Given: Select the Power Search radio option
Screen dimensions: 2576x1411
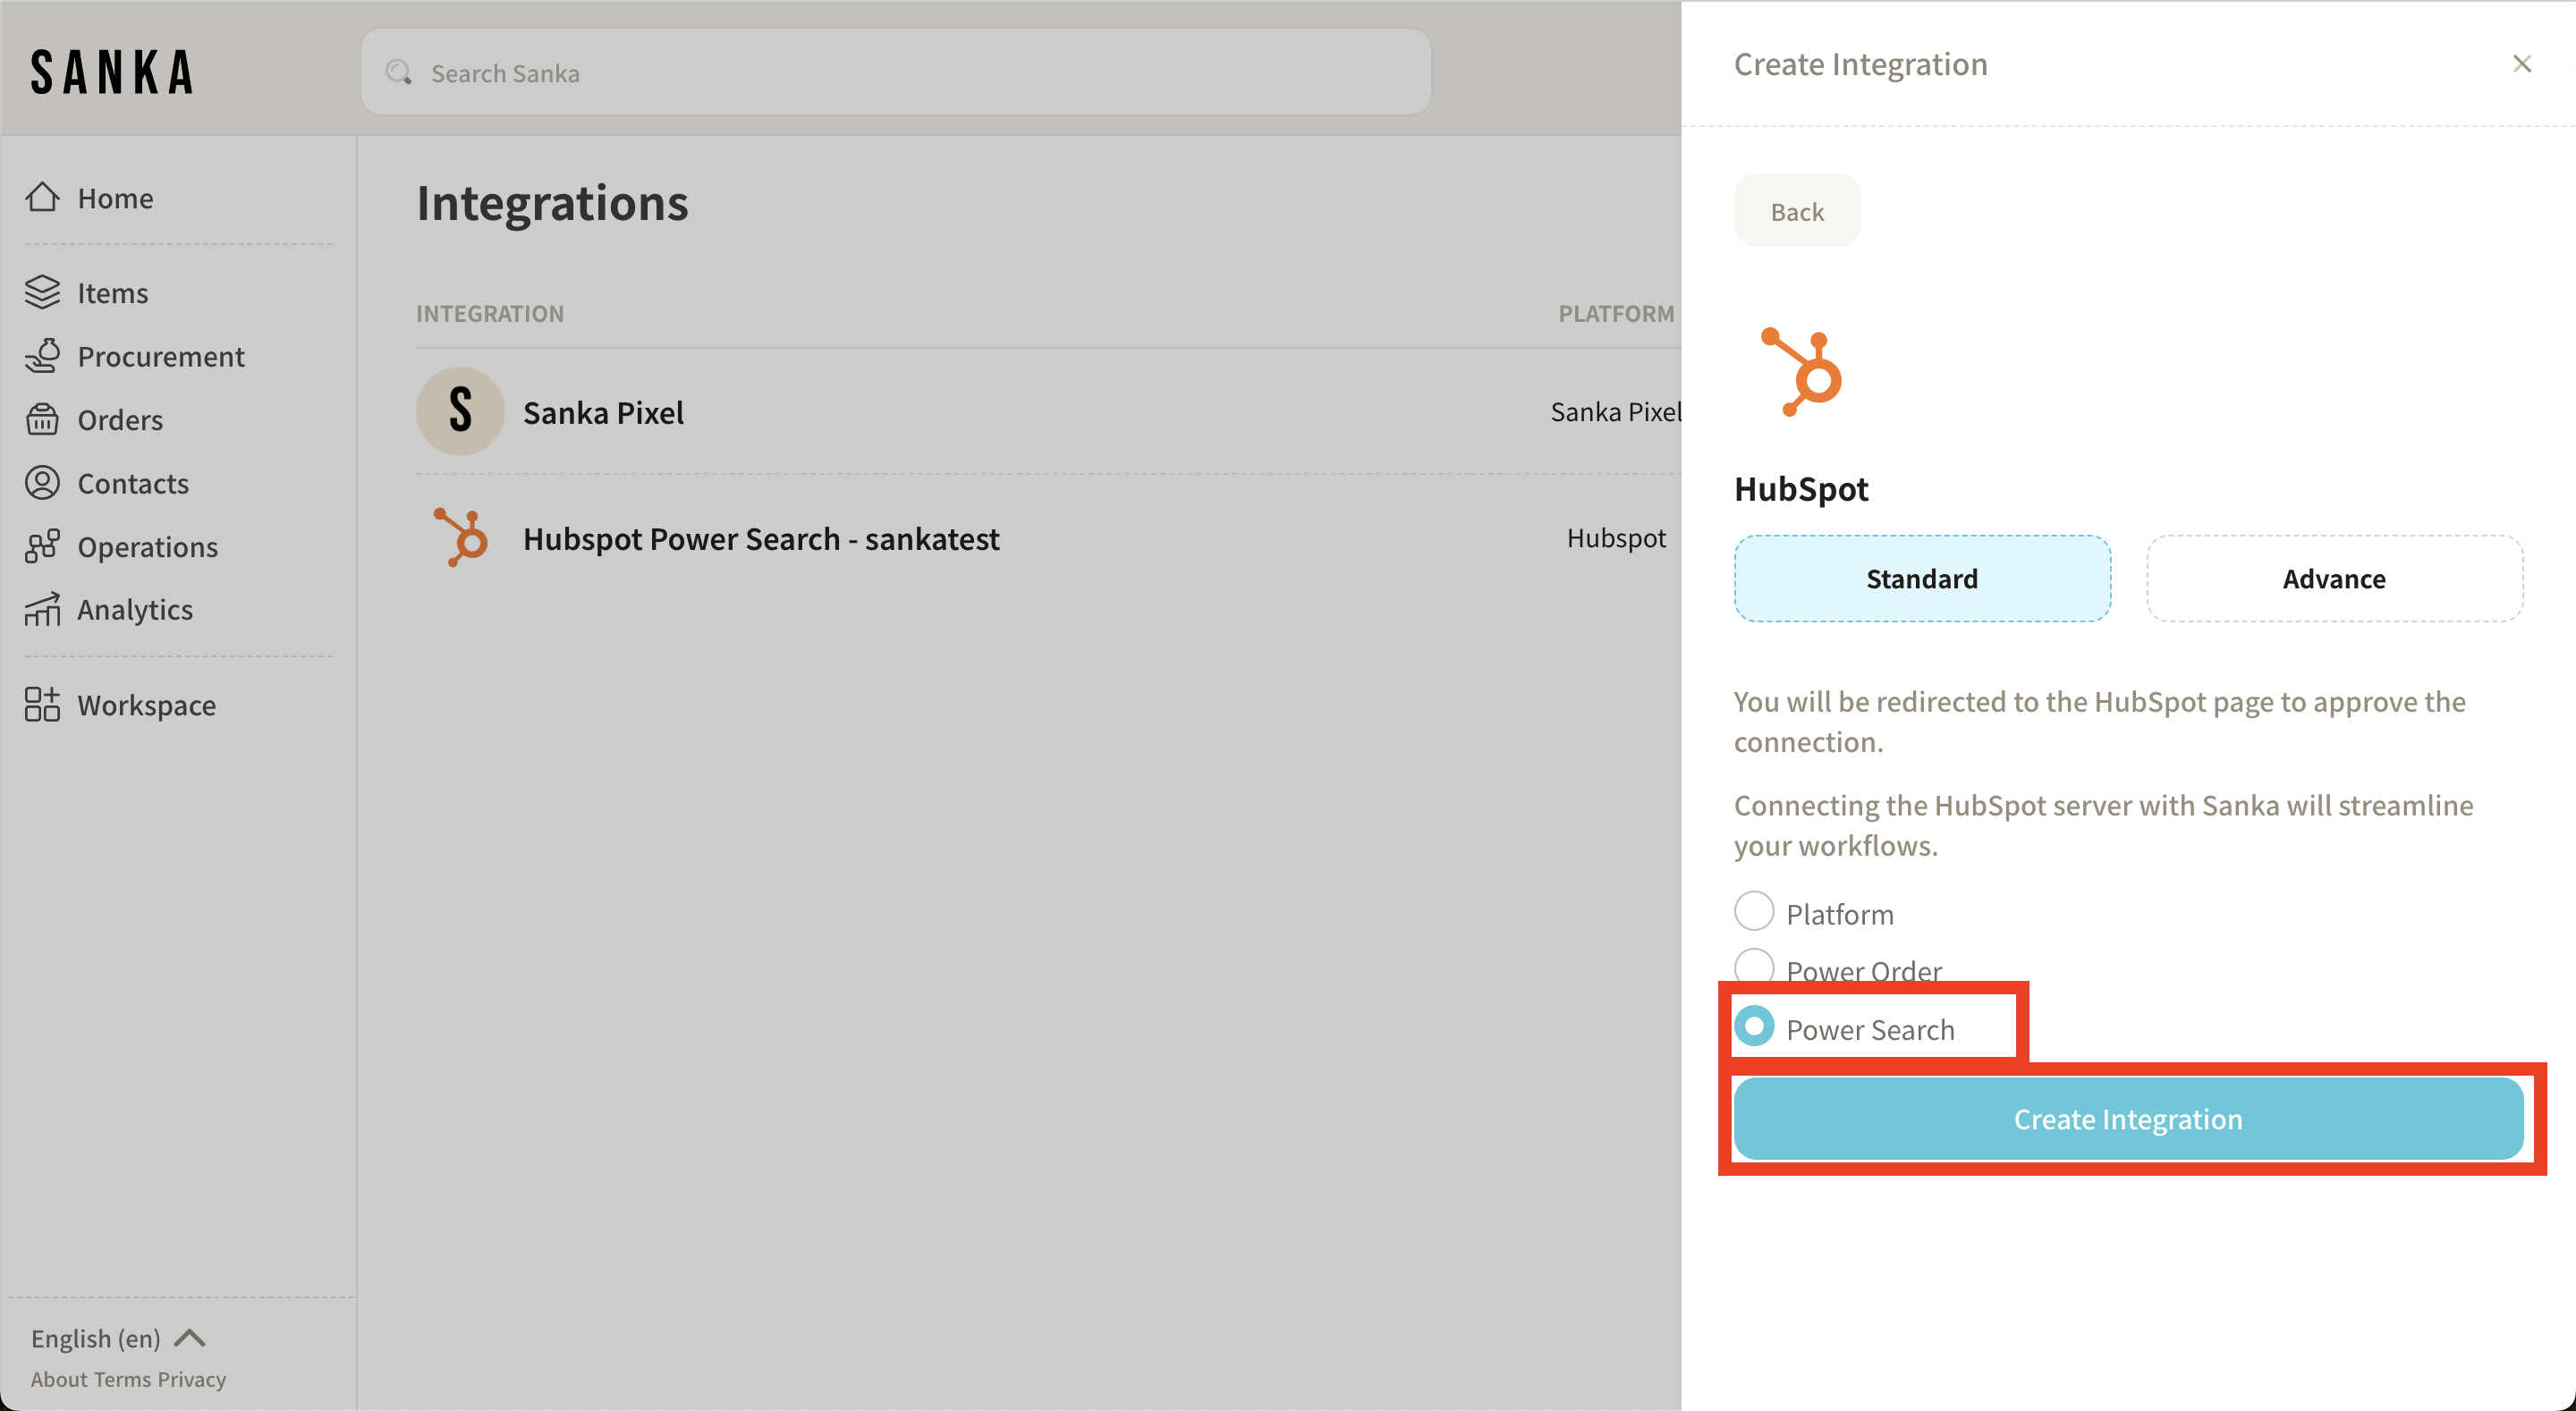Looking at the screenshot, I should (1753, 1027).
